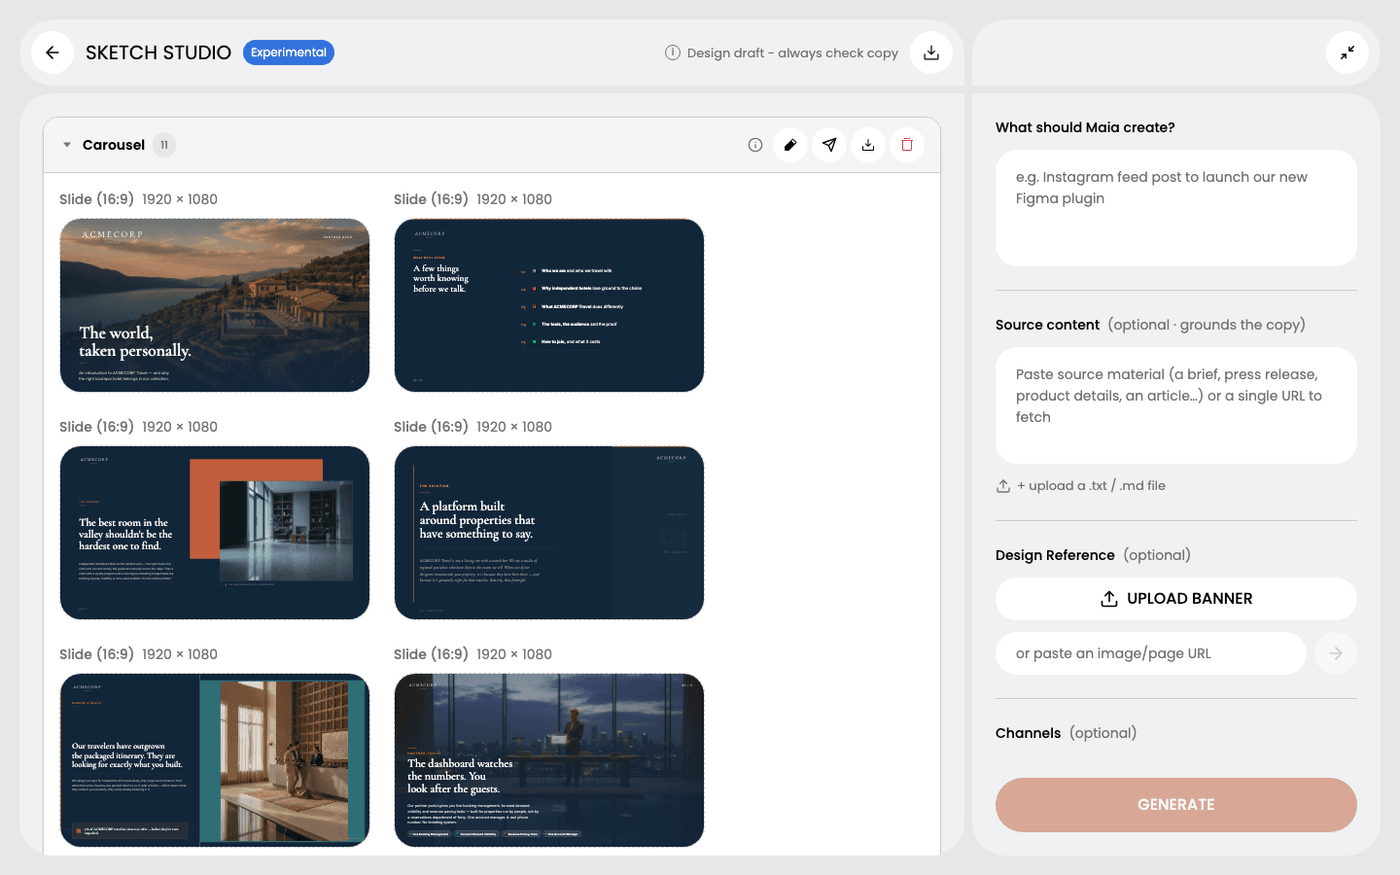1400x875 pixels.
Task: Click the paste an image/page URL field
Action: [1151, 653]
